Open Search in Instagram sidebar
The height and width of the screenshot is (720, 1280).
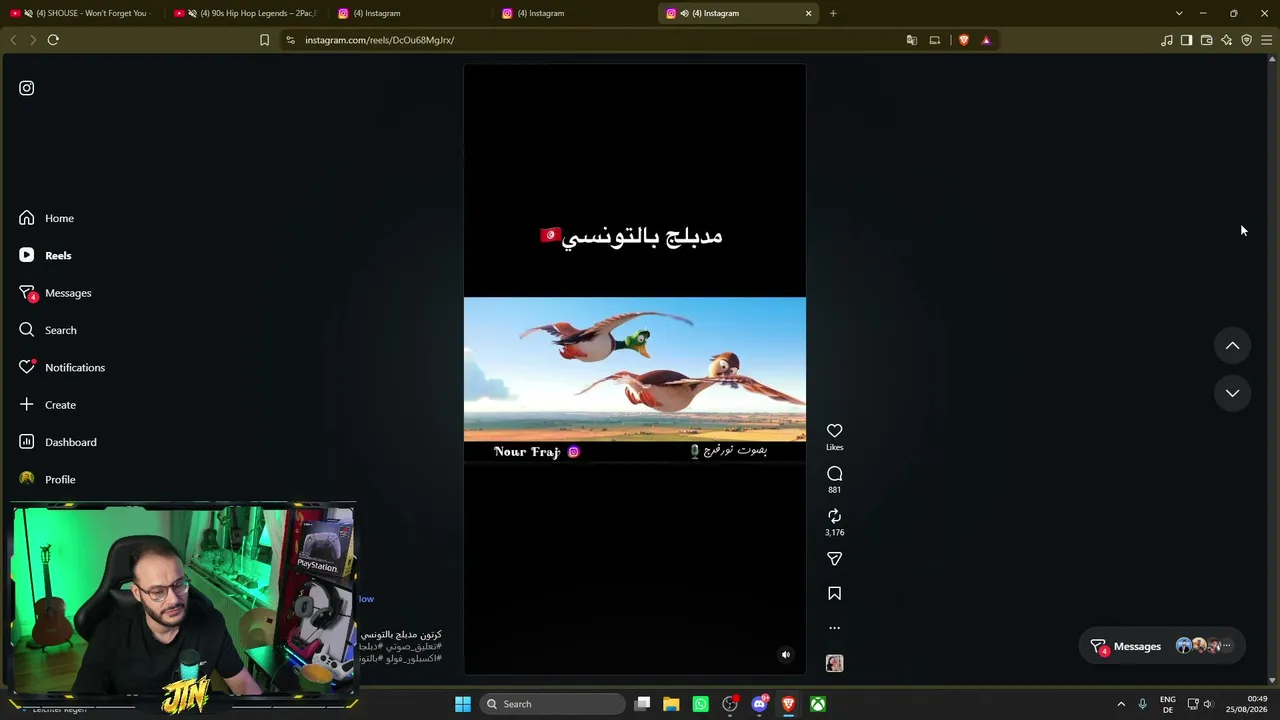pyautogui.click(x=47, y=330)
